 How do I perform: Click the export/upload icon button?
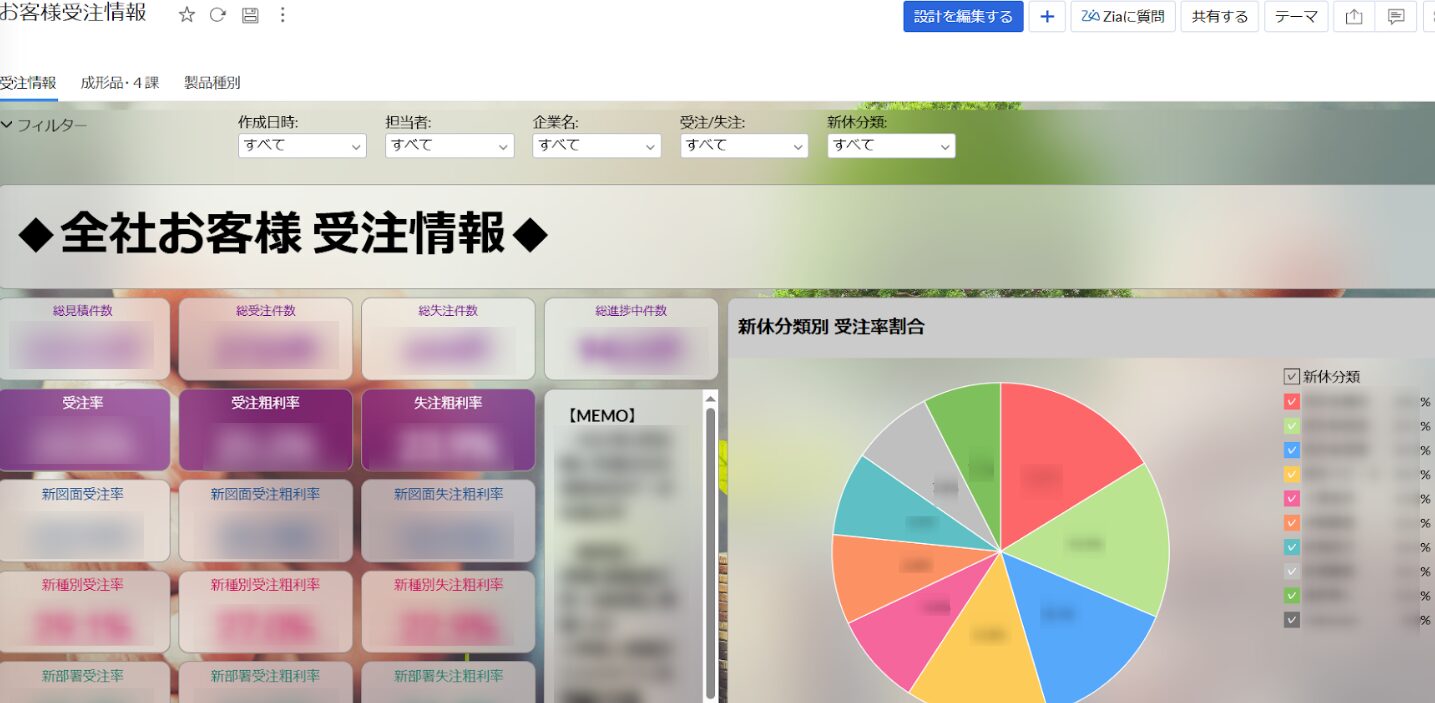[1354, 17]
